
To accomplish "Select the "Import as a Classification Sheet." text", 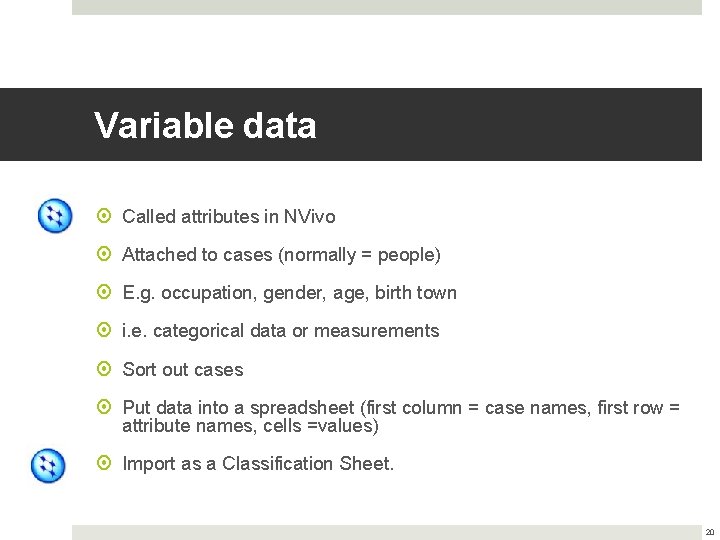I will tap(258, 464).
